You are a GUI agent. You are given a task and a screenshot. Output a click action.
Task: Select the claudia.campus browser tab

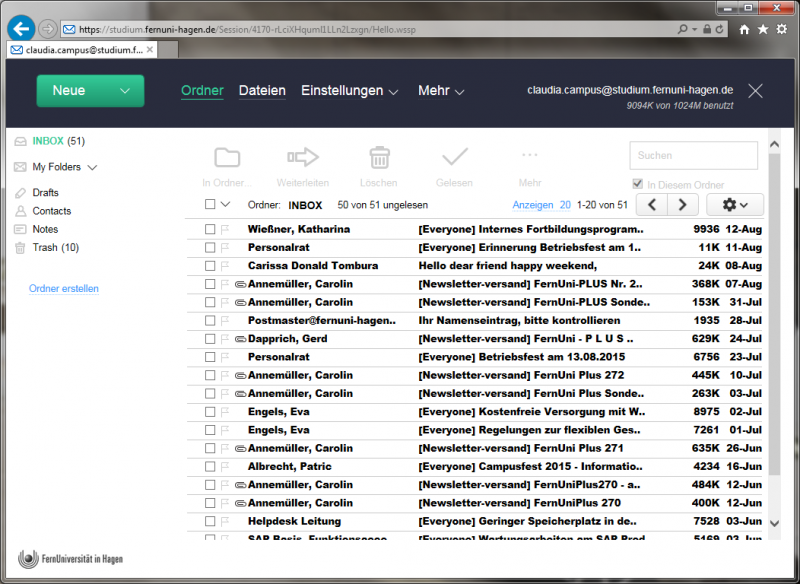click(x=82, y=50)
